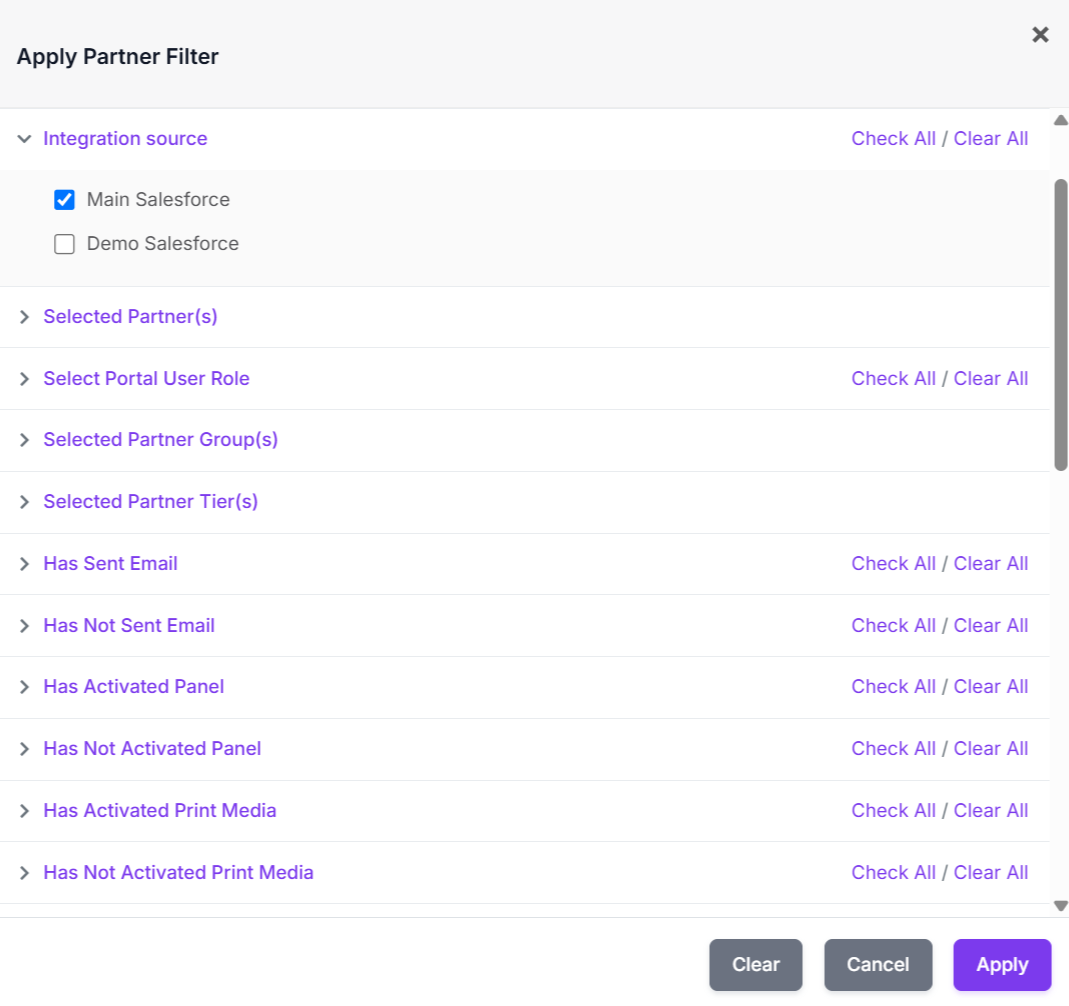The image size is (1069, 1006).
Task: Click Check All for Has Activated Panel
Action: (x=893, y=686)
